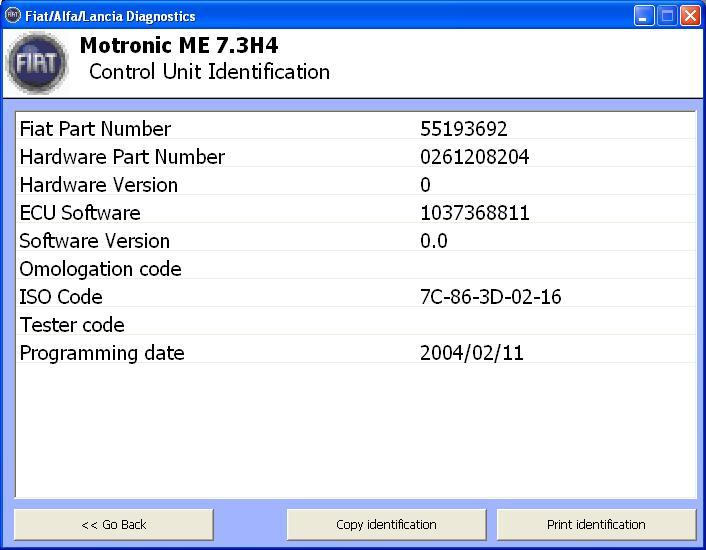Select the Tester code row
Viewport: 706px width, 550px height.
[x=356, y=325]
